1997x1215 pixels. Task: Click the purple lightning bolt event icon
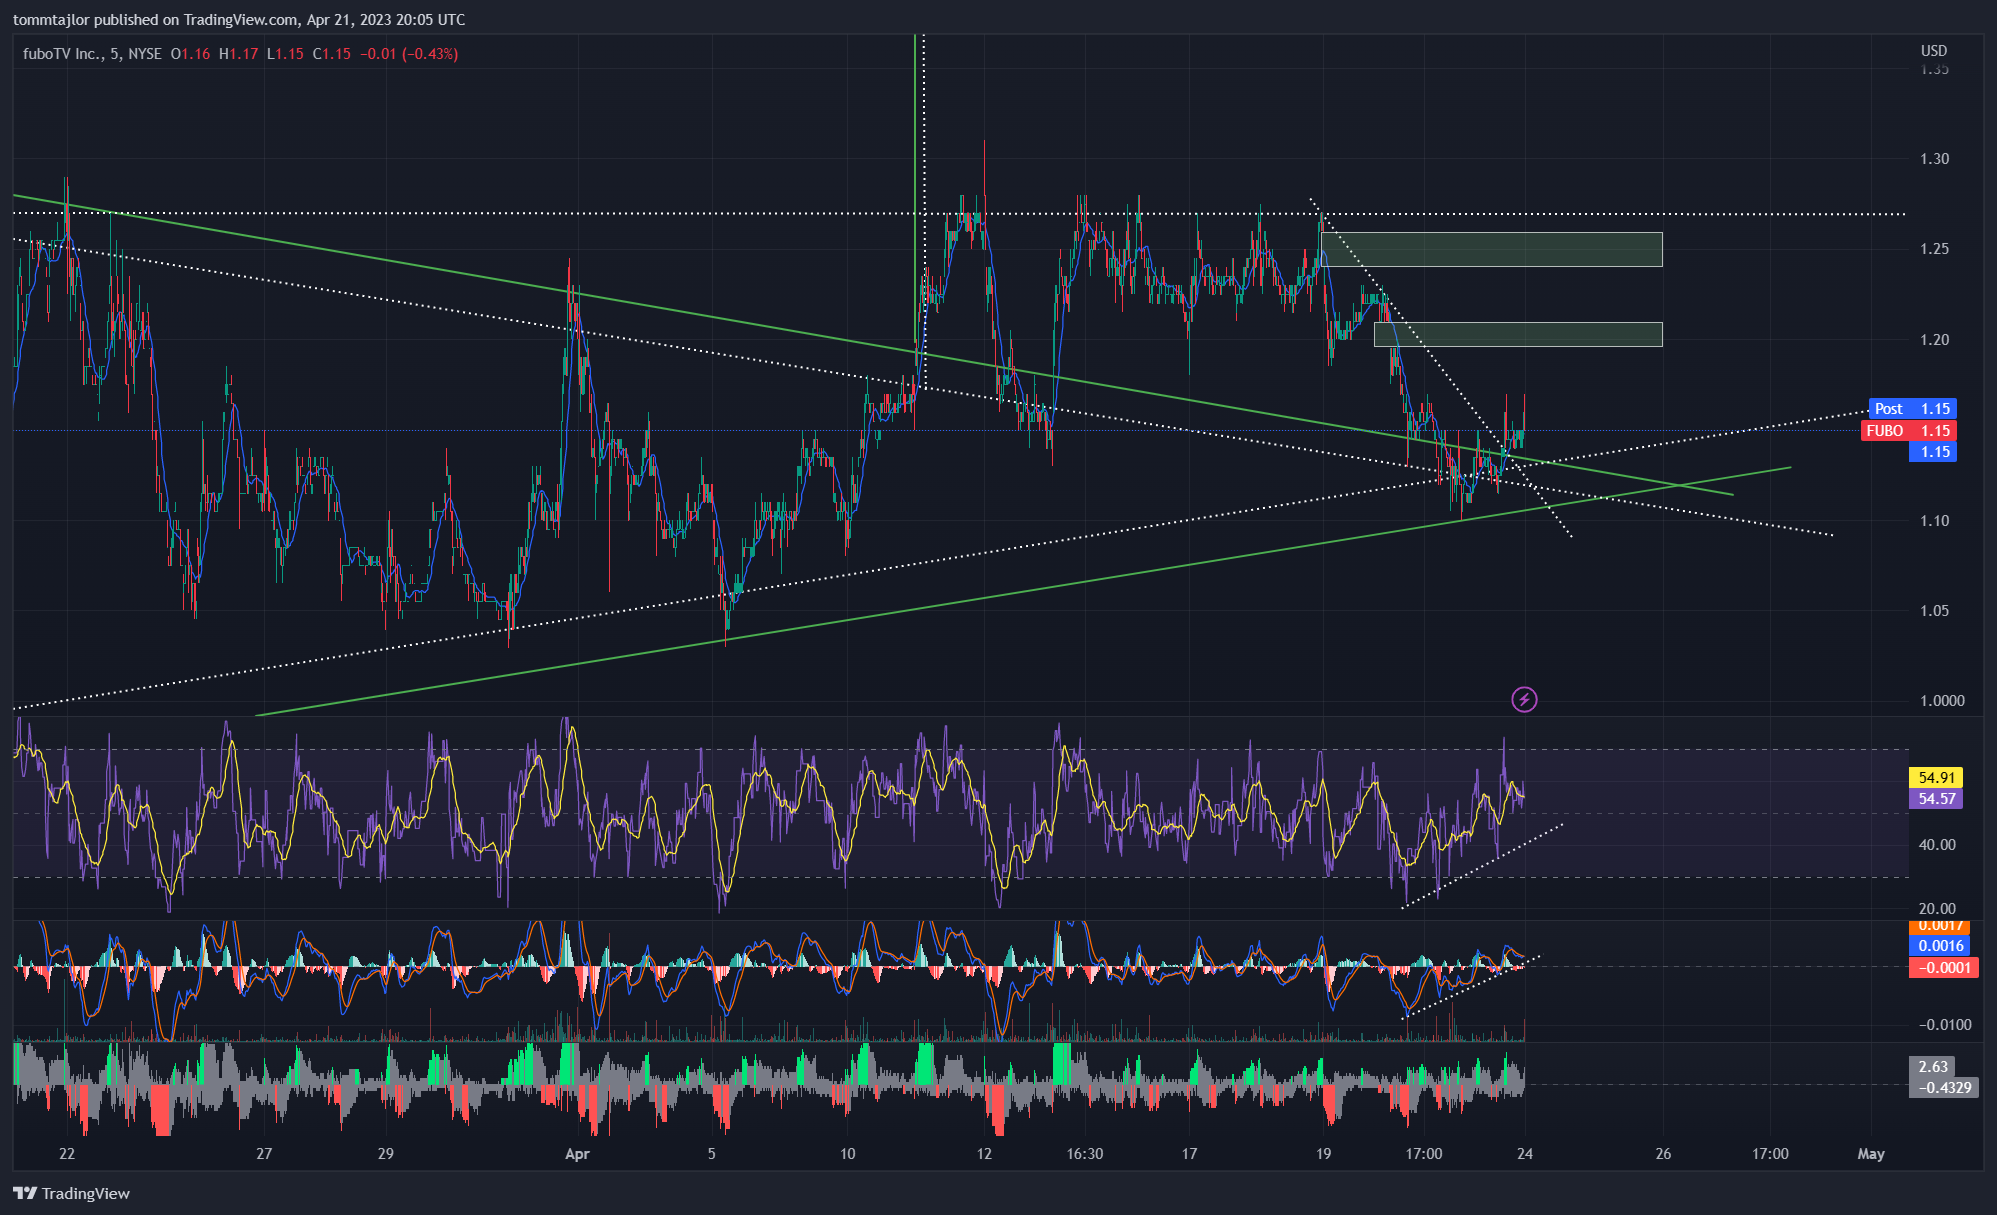pyautogui.click(x=1524, y=699)
